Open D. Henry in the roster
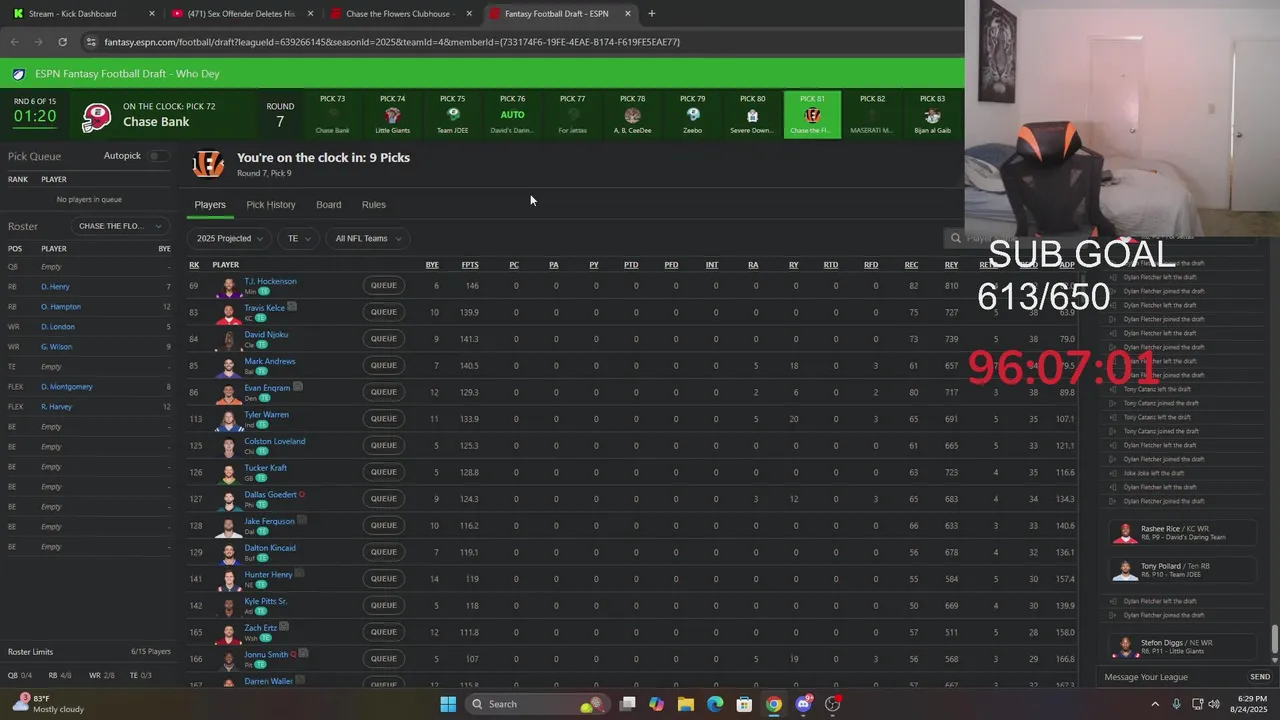 pyautogui.click(x=55, y=287)
